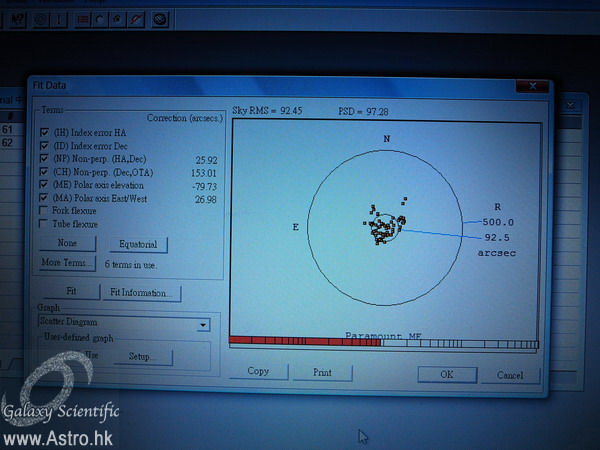Click the red and white progress bar
600x450 pixels.
click(383, 342)
